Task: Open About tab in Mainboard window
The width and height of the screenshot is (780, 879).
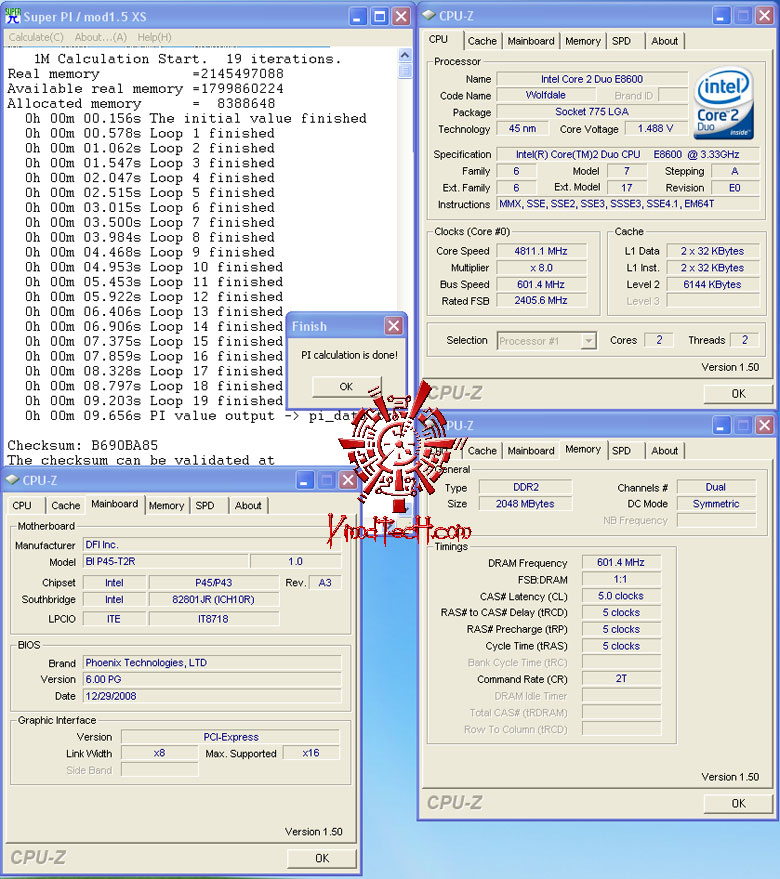Action: click(248, 506)
